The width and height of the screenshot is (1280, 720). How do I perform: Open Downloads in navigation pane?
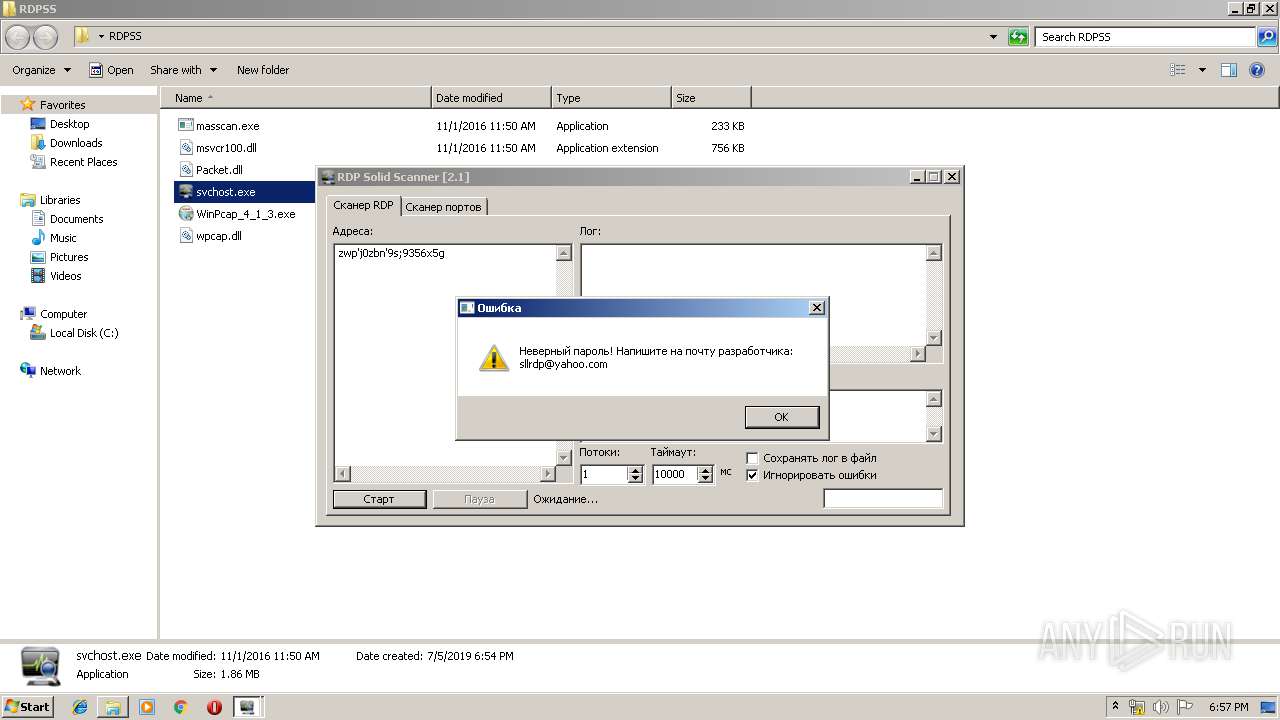[76, 143]
